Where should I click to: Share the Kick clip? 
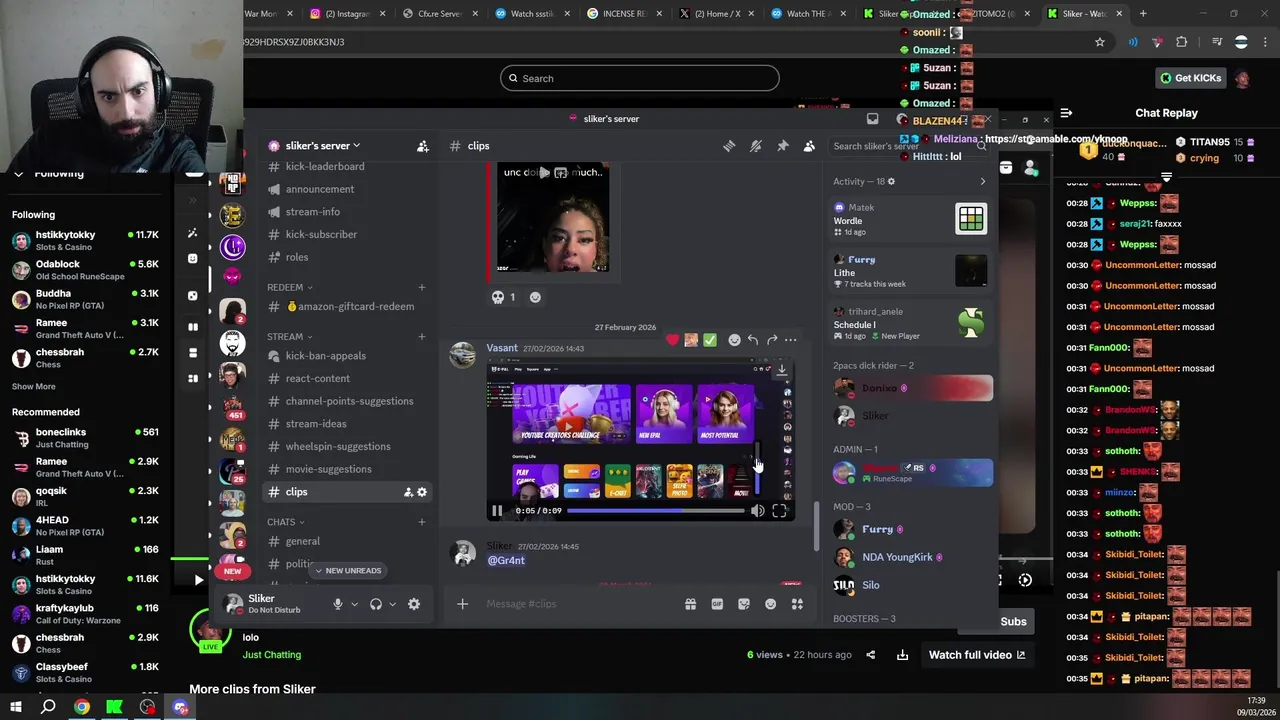(x=870, y=655)
